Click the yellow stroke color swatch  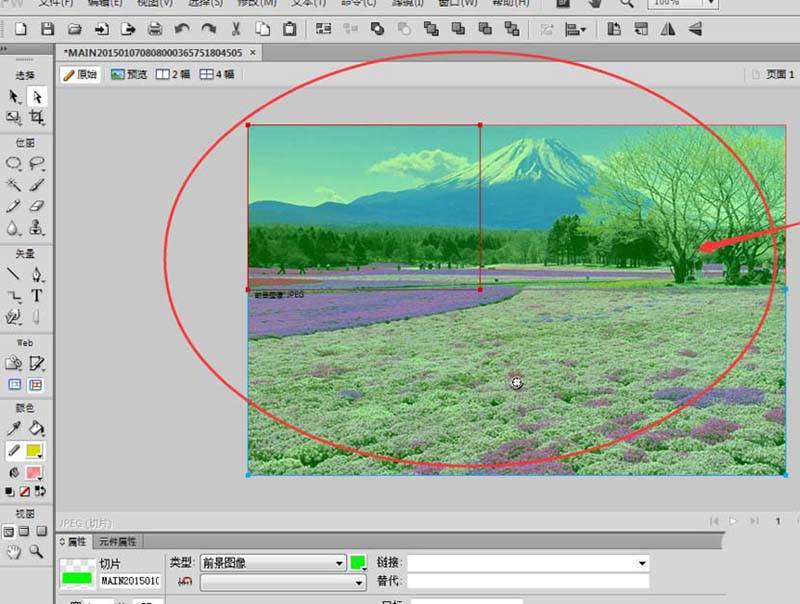tap(35, 451)
